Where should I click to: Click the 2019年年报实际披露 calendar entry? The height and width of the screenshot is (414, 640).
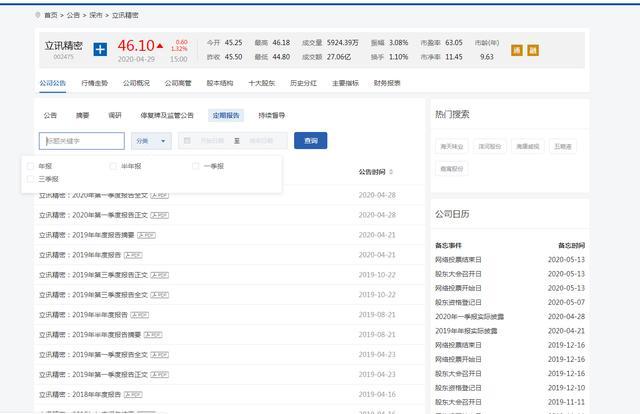(x=466, y=331)
